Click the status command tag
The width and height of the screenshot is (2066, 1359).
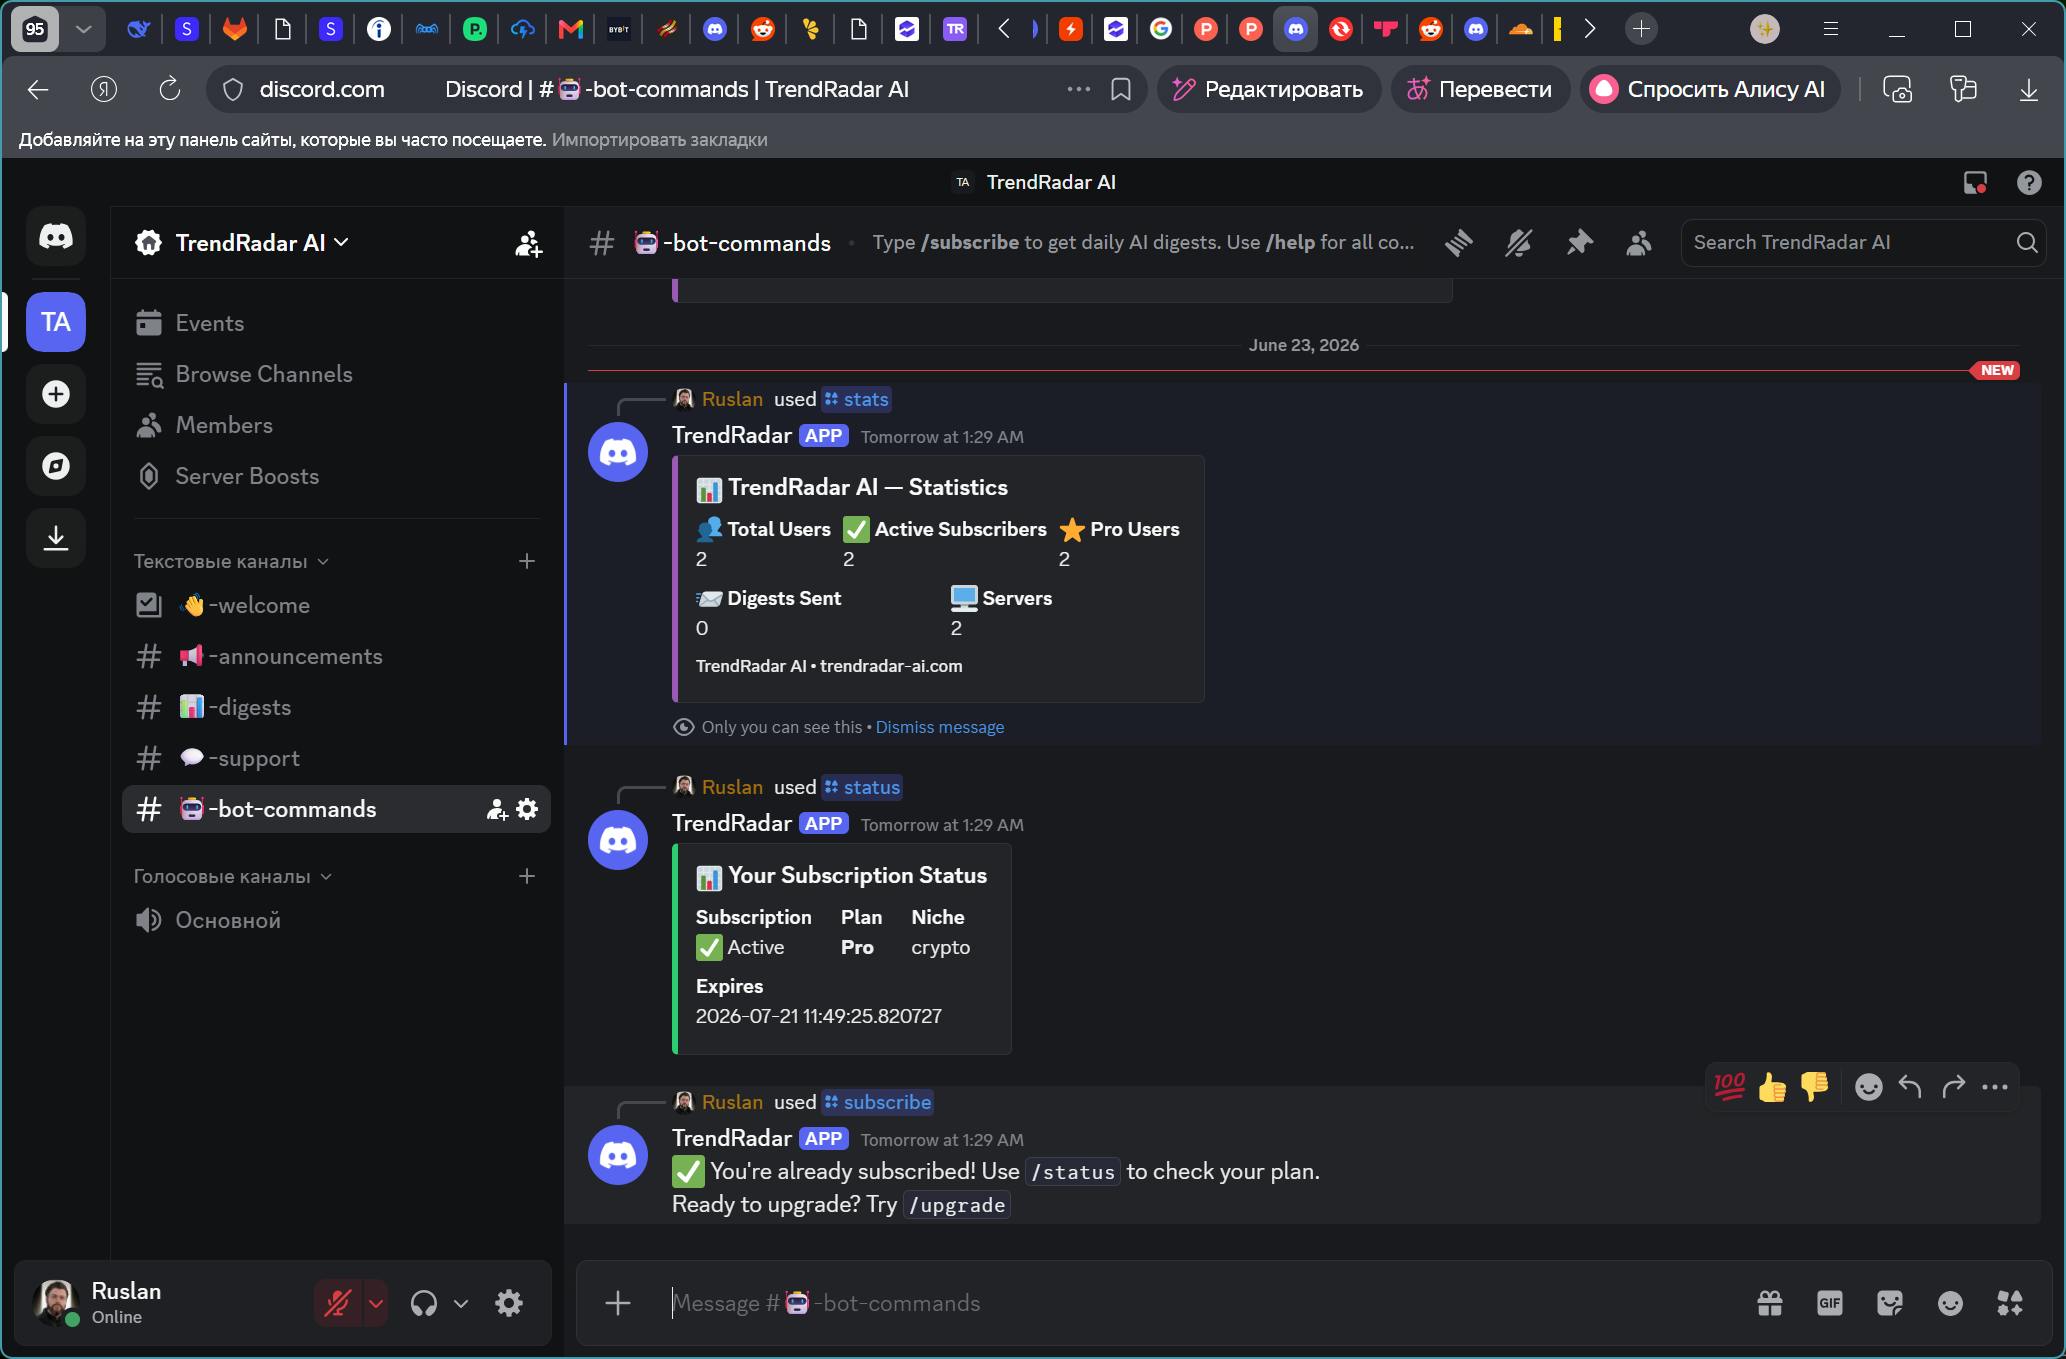[862, 787]
